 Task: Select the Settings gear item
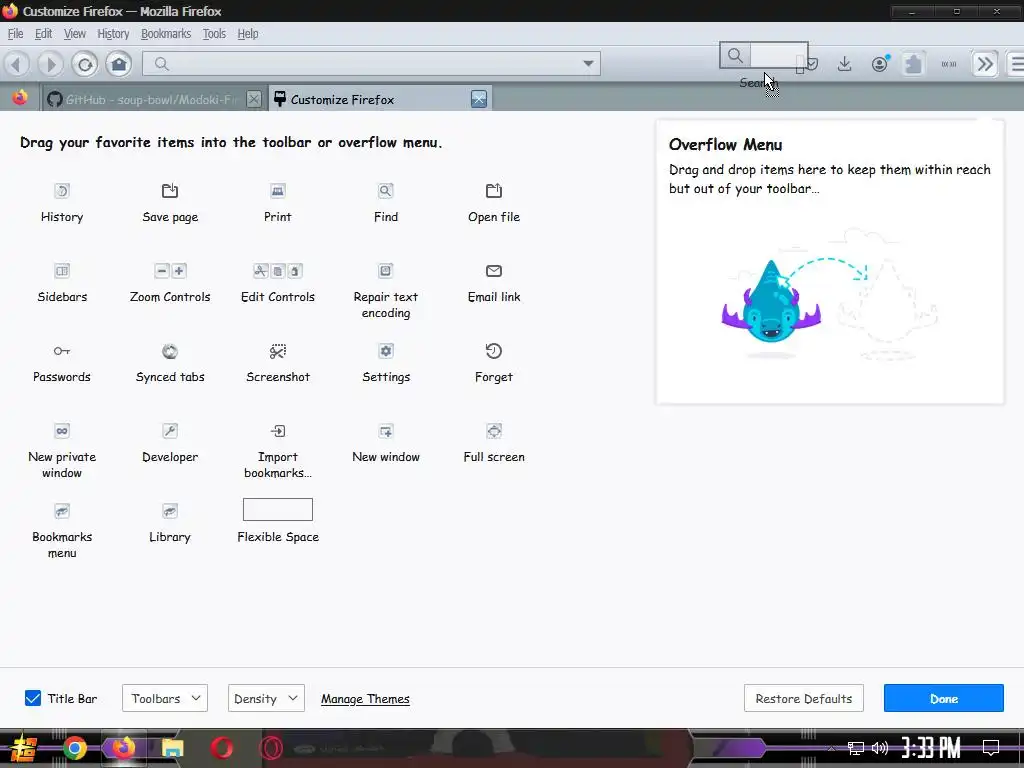click(385, 364)
